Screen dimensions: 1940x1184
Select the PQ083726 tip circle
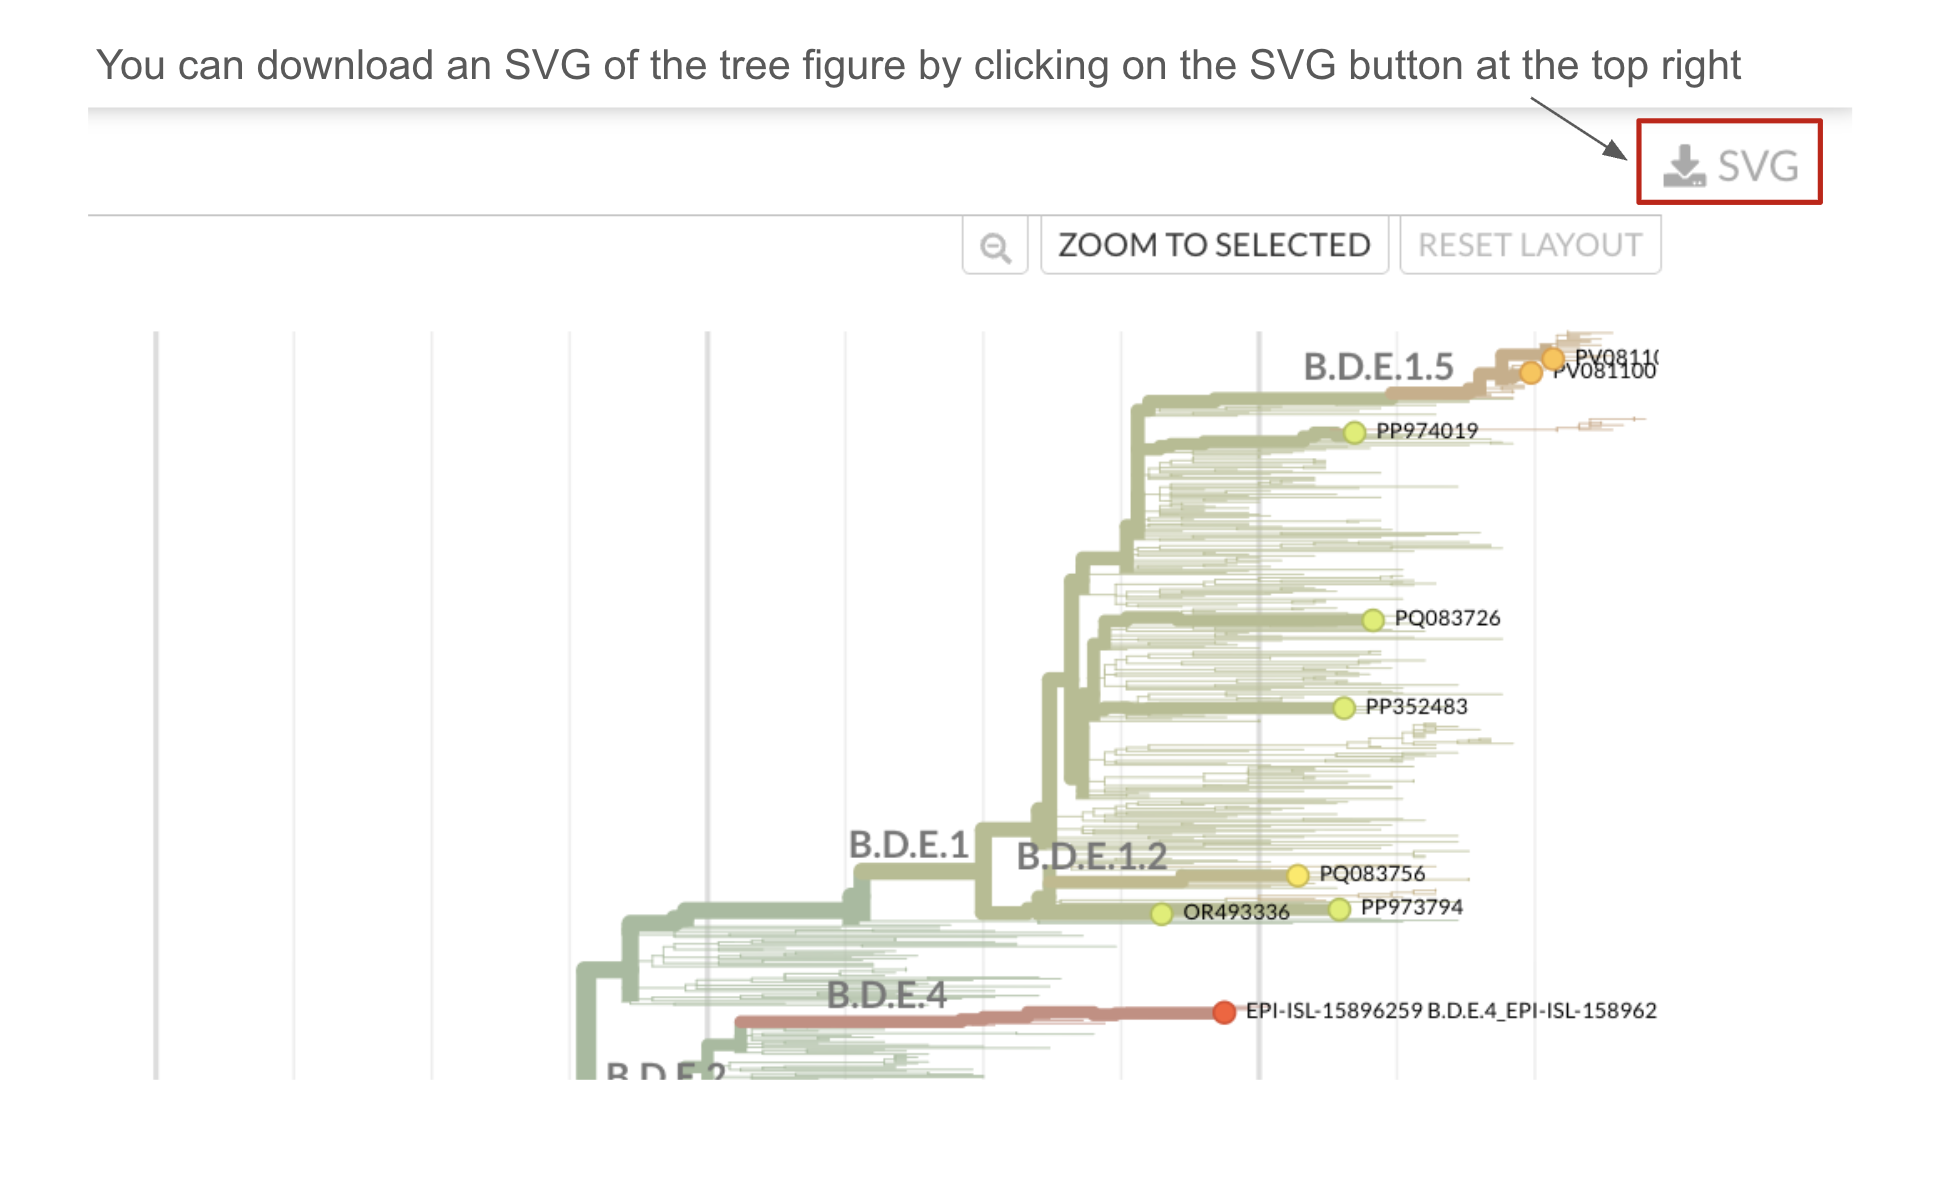pos(1373,620)
